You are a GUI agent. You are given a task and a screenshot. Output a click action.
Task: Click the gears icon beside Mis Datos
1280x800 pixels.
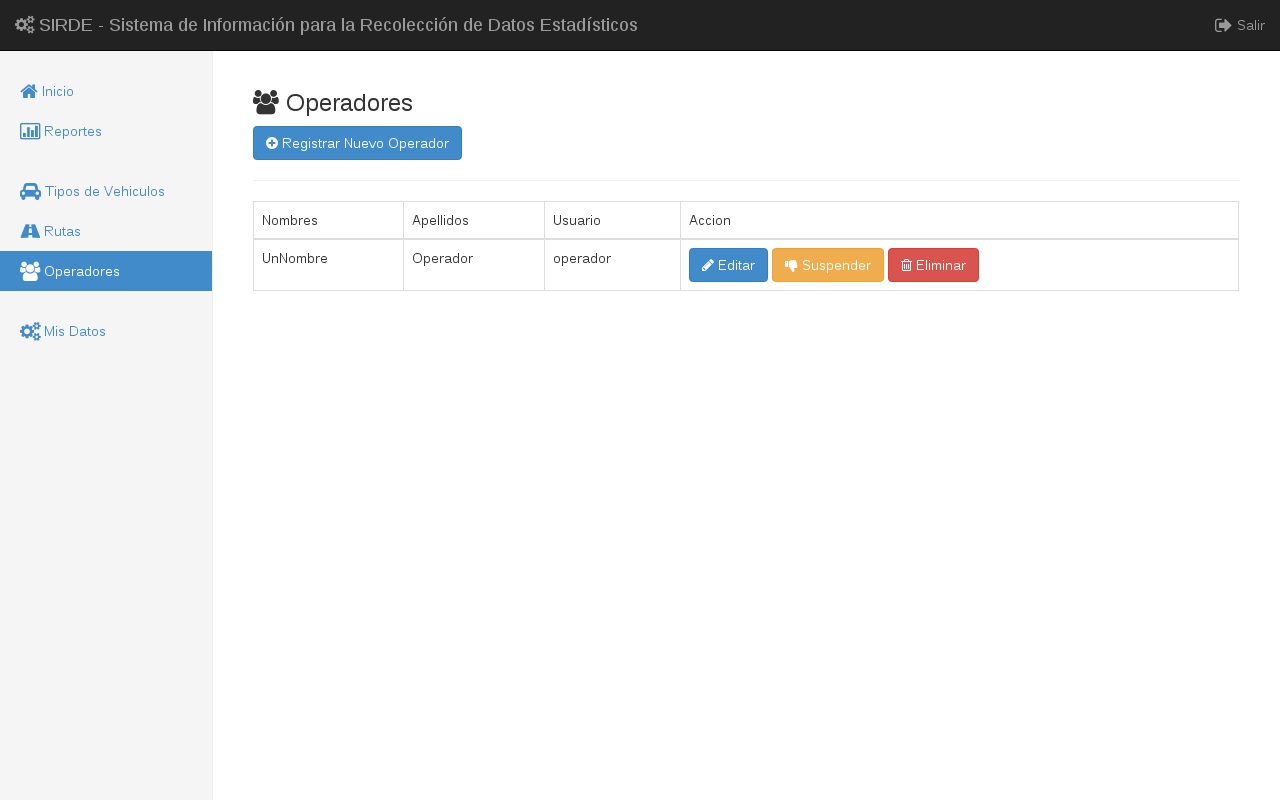30,331
